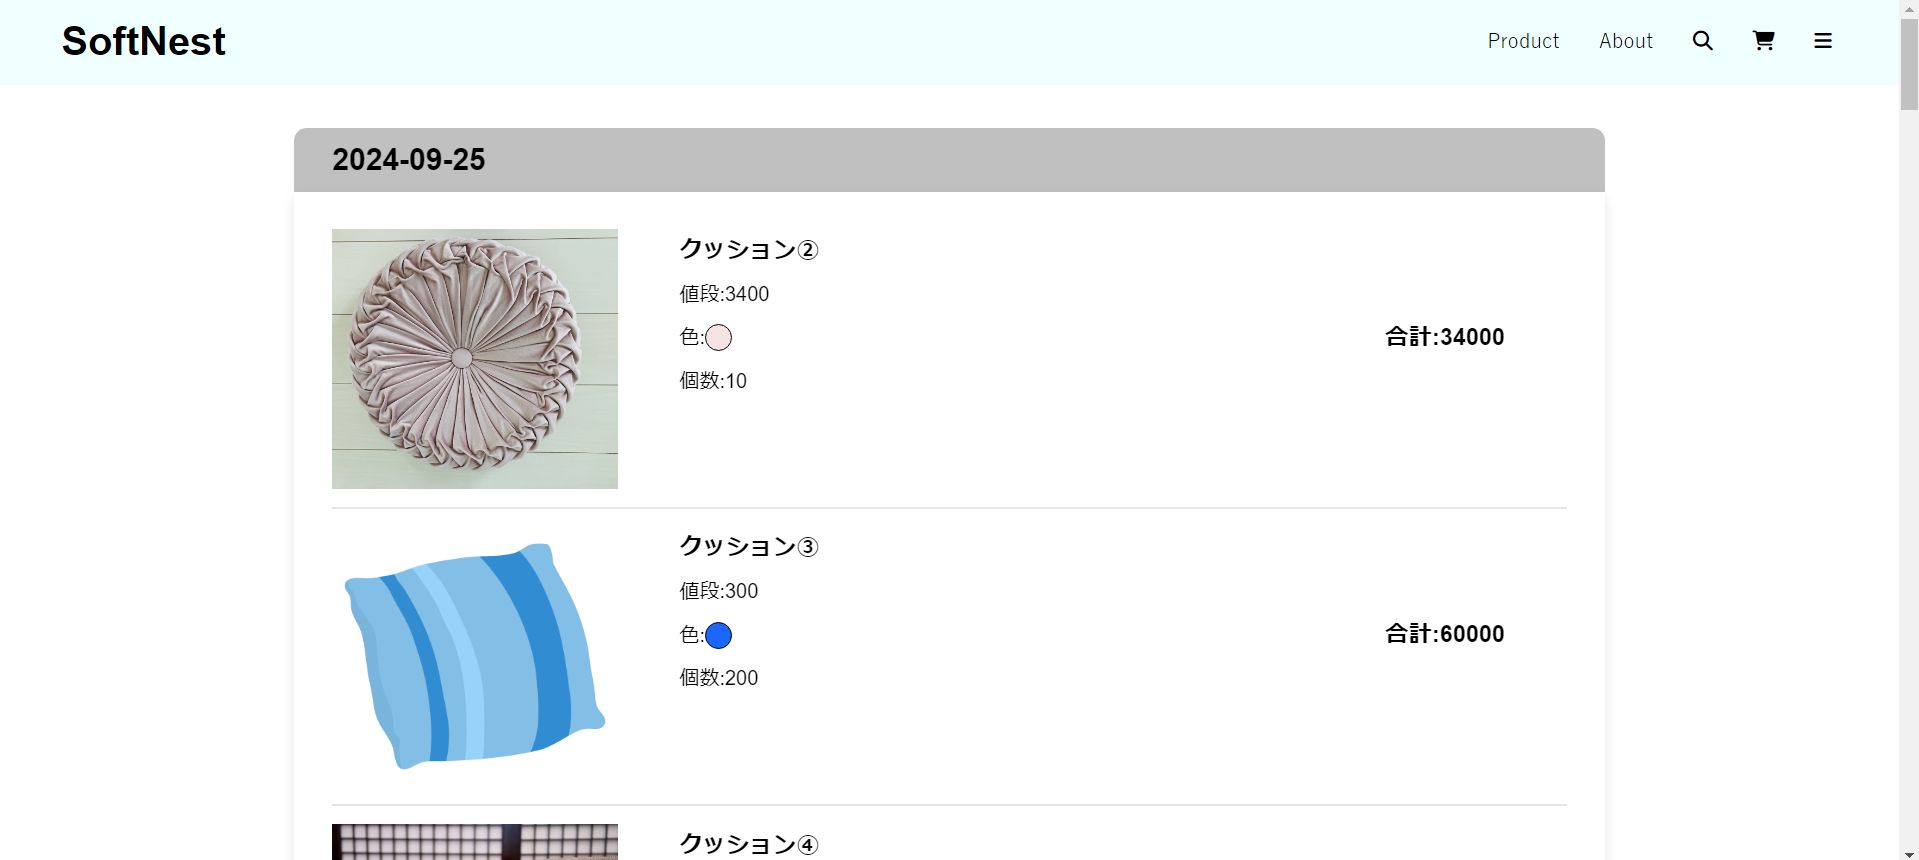1919x860 pixels.
Task: Open the shopping cart icon
Action: point(1763,41)
